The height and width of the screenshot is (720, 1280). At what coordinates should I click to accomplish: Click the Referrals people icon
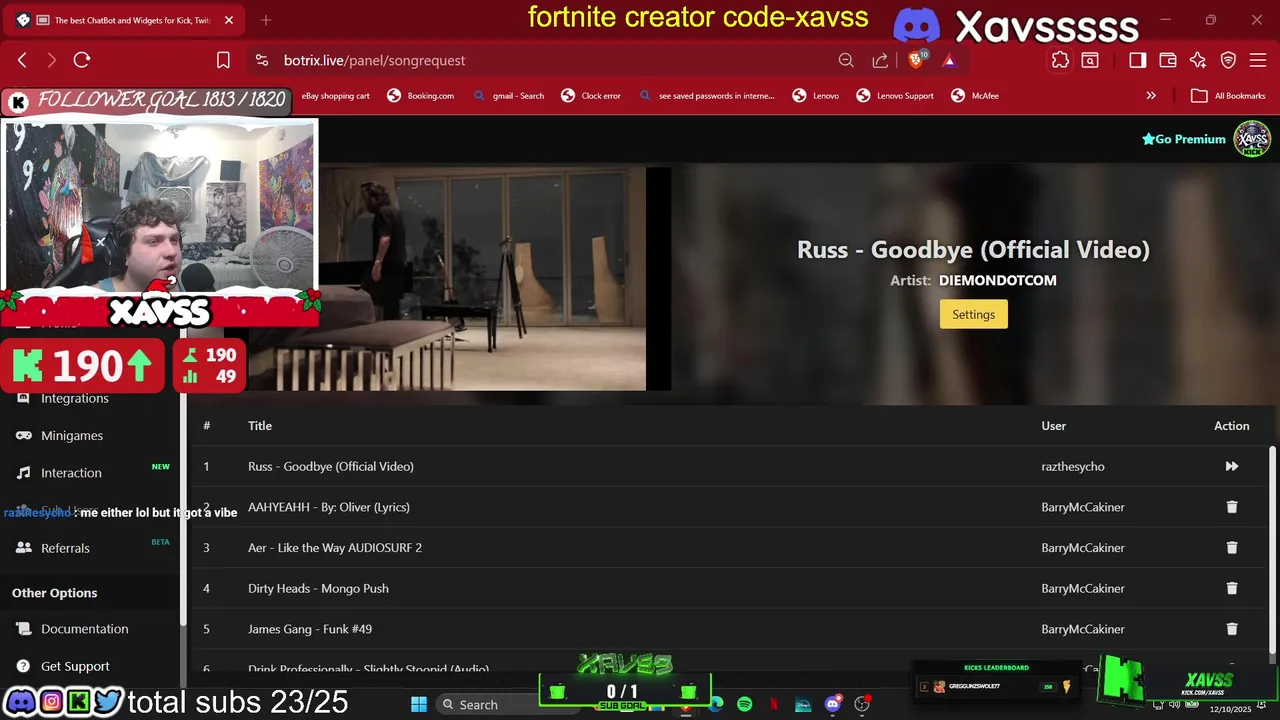[x=23, y=548]
